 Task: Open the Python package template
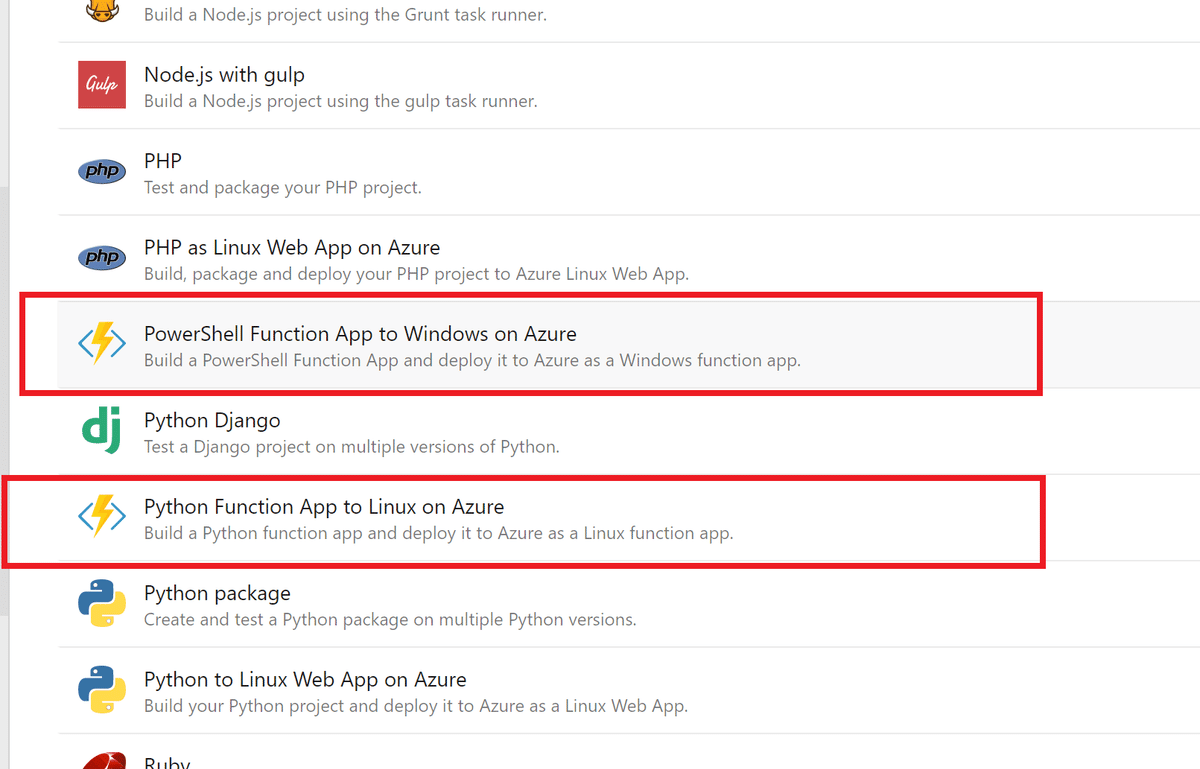(217, 593)
